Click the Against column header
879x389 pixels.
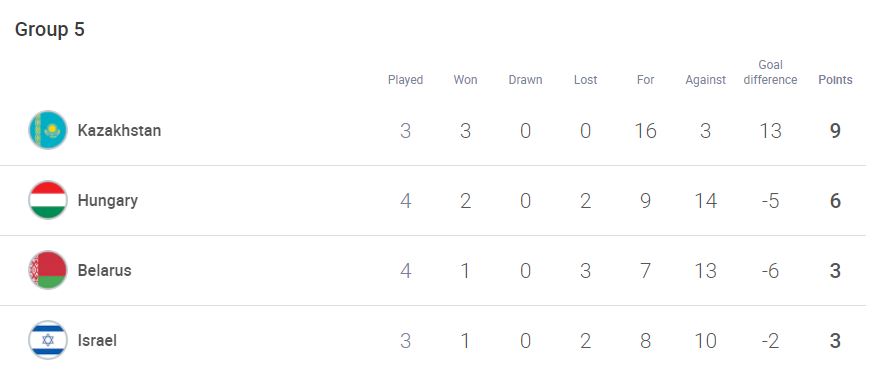pos(705,80)
